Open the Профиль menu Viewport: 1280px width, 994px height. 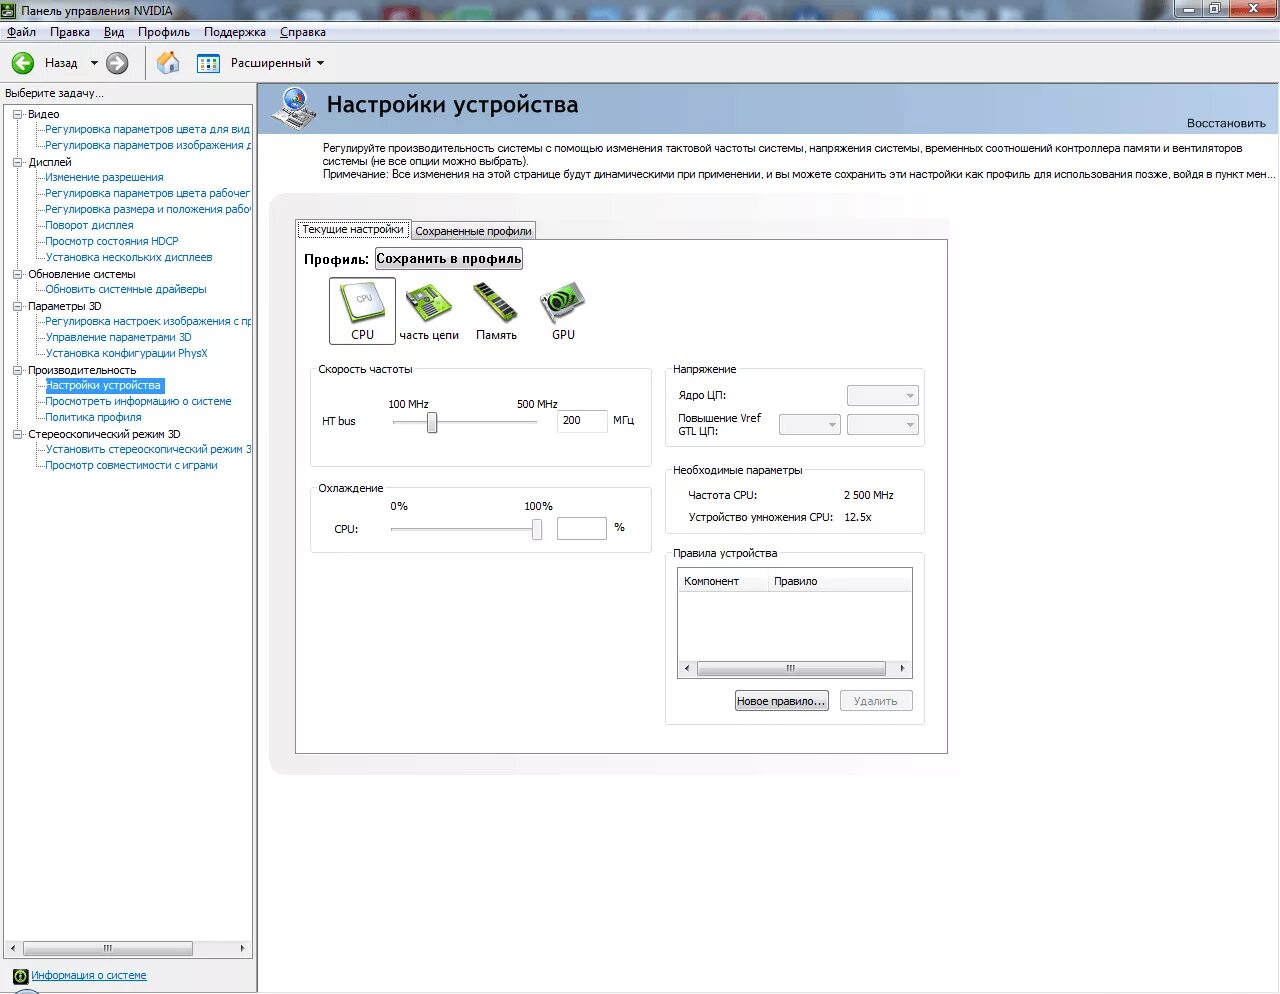click(x=164, y=32)
